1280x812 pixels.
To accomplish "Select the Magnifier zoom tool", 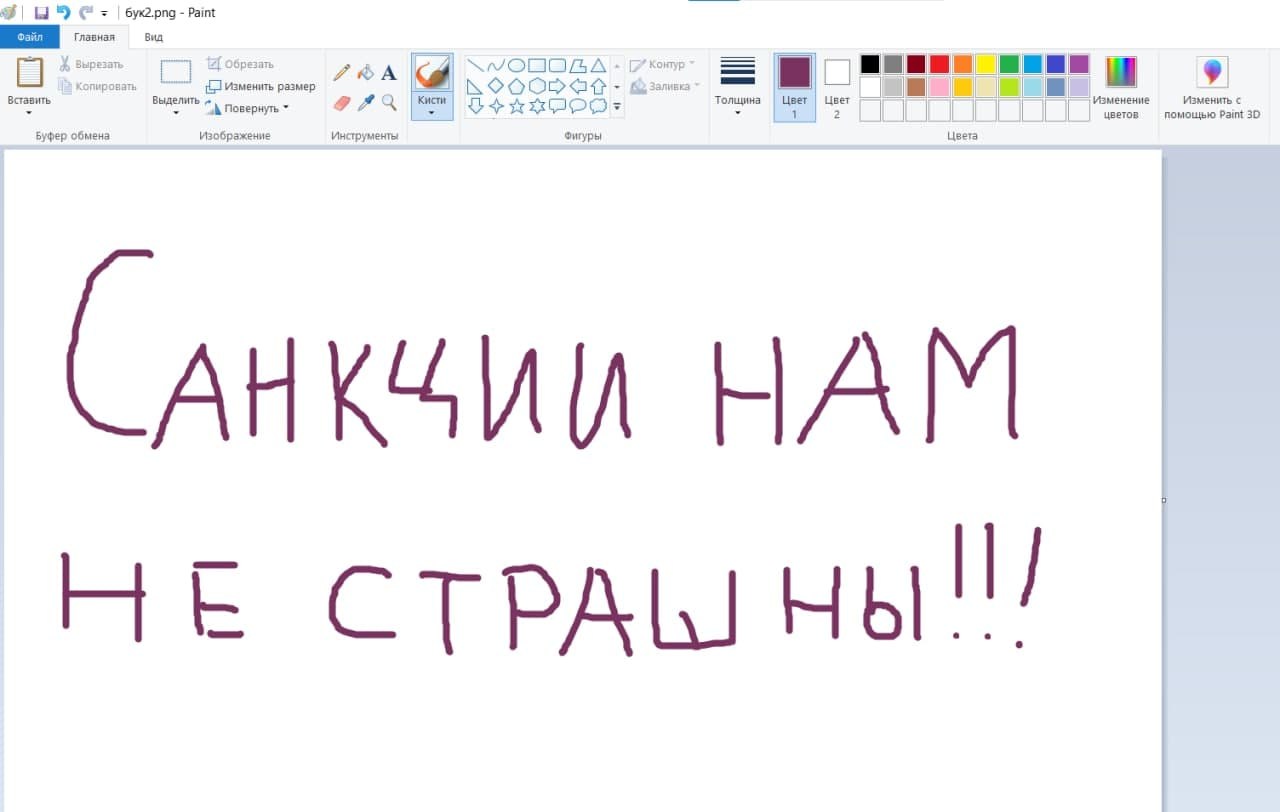I will (x=389, y=103).
